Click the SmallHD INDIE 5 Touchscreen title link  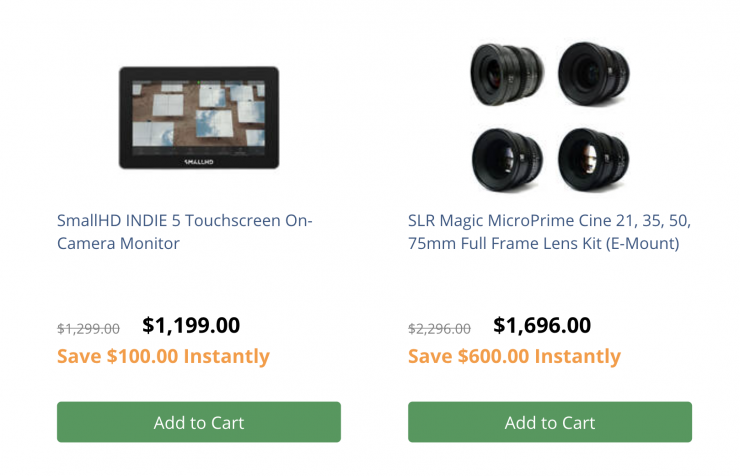(x=184, y=221)
